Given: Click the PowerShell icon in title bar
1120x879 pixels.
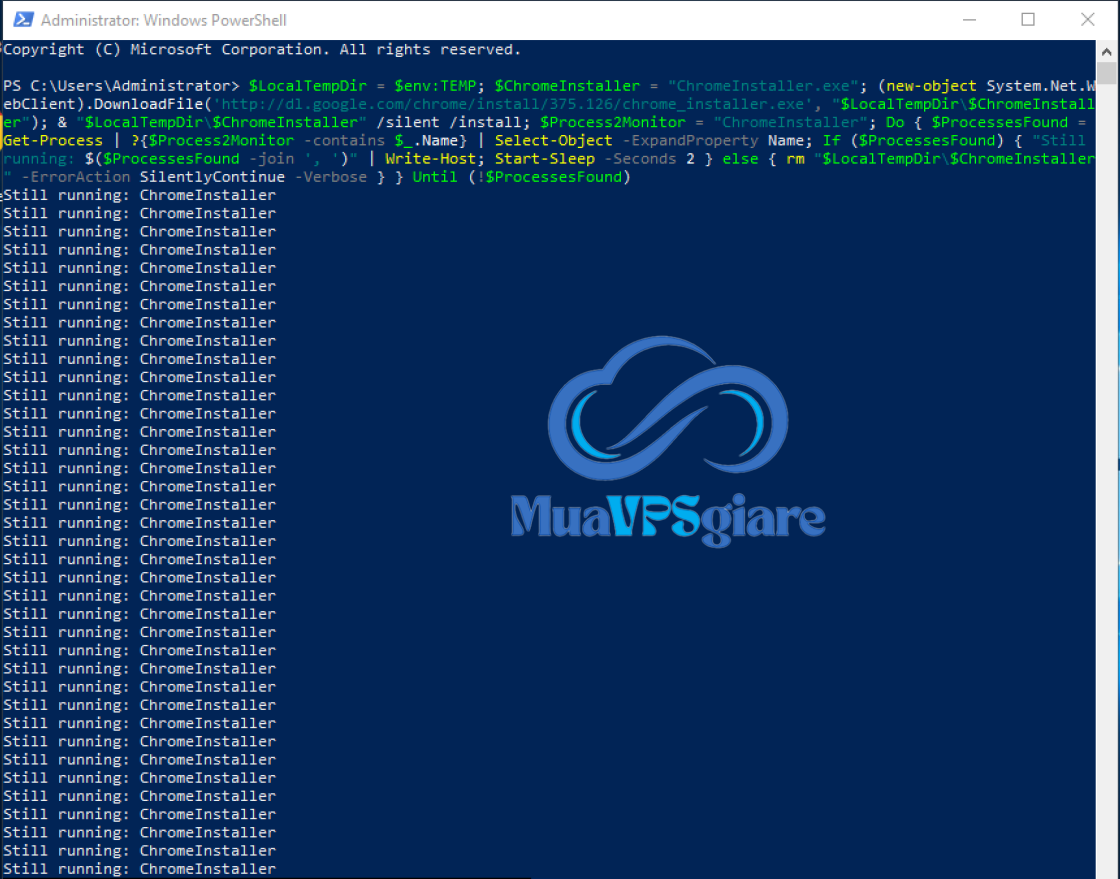Looking at the screenshot, I should [x=19, y=19].
